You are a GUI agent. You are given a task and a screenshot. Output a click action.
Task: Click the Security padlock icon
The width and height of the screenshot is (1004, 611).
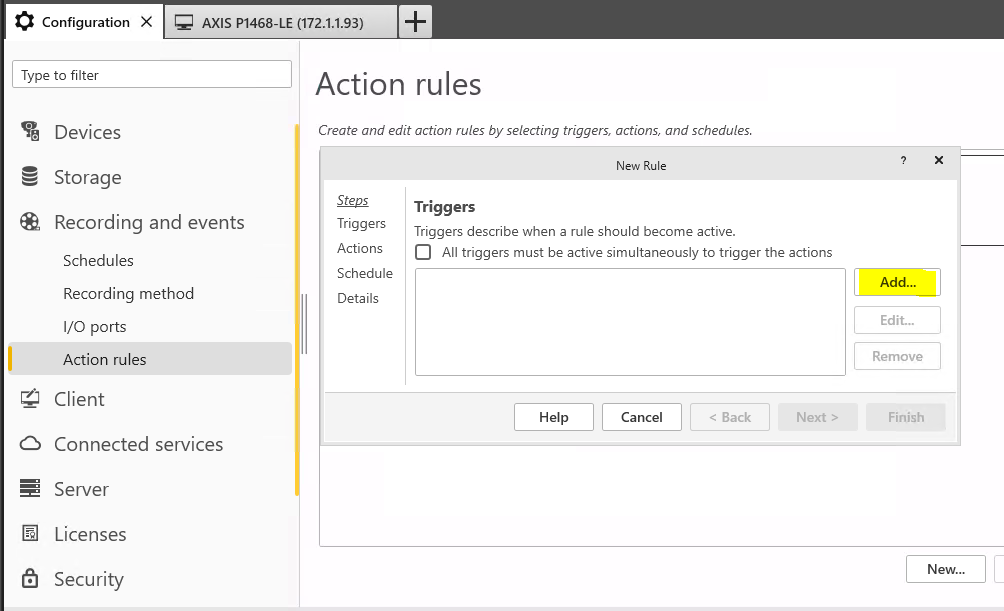coord(30,578)
